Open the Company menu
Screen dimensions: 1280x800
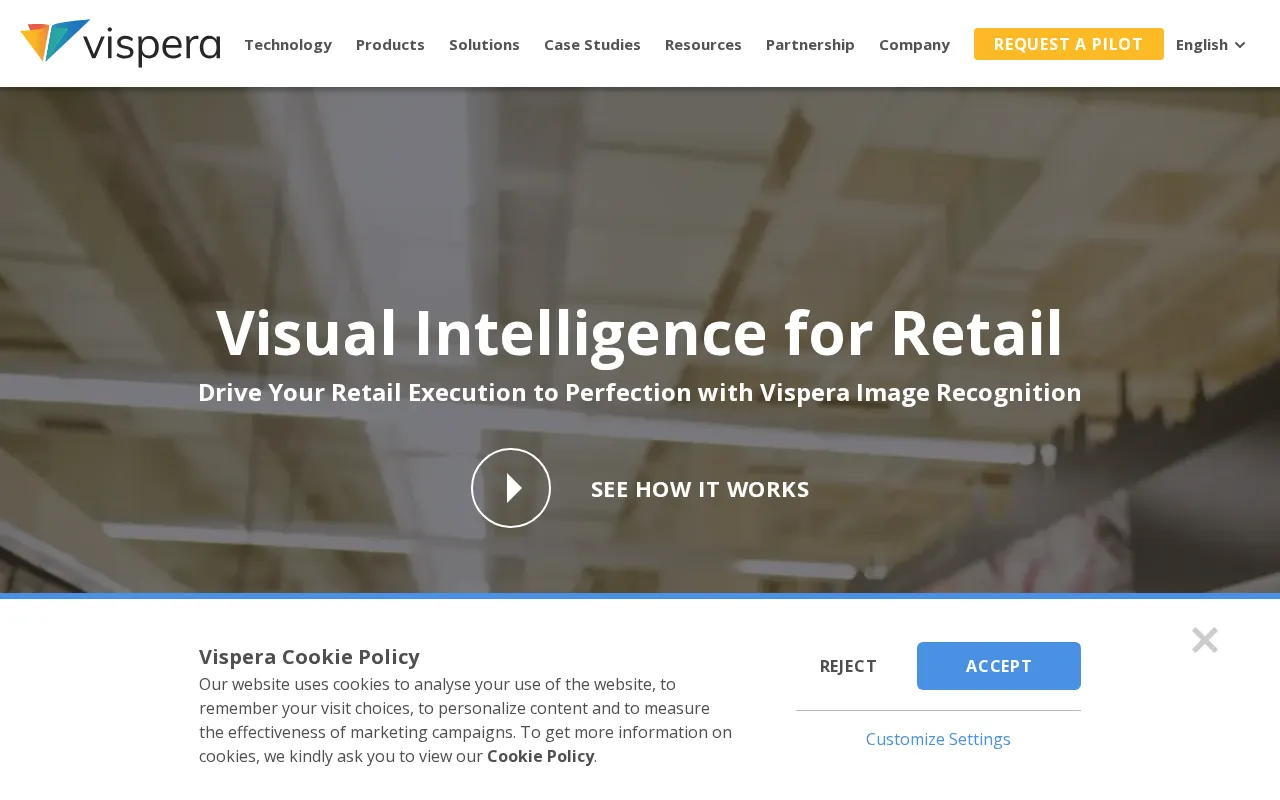point(914,44)
